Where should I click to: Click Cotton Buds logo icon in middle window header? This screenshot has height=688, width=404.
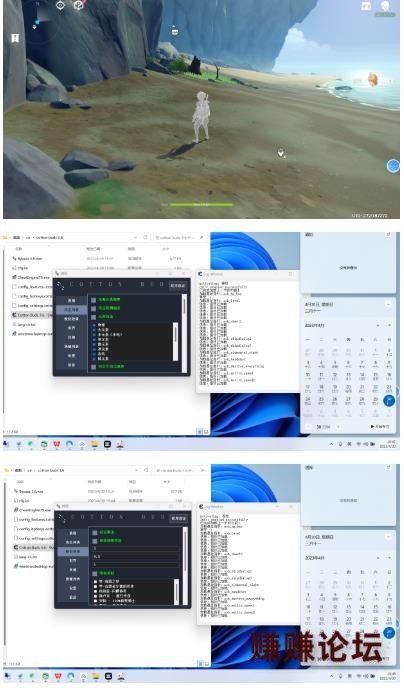click(x=61, y=285)
